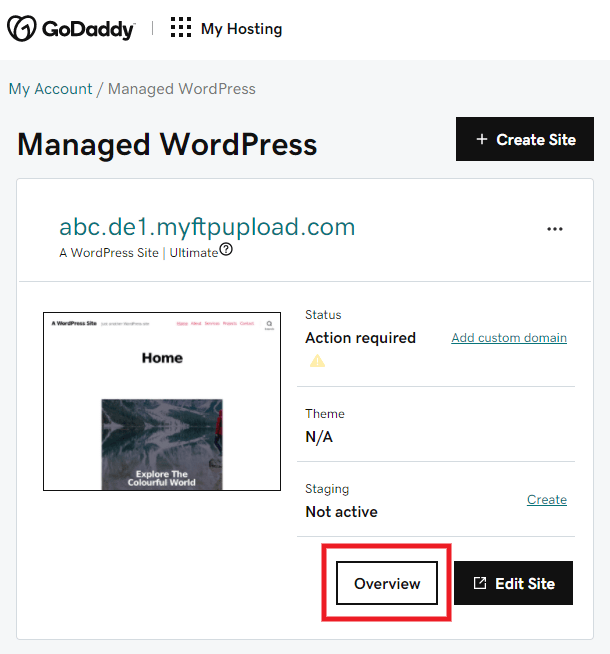The width and height of the screenshot is (610, 654).
Task: Click the Ultimate plan help icon
Action: tap(226, 249)
